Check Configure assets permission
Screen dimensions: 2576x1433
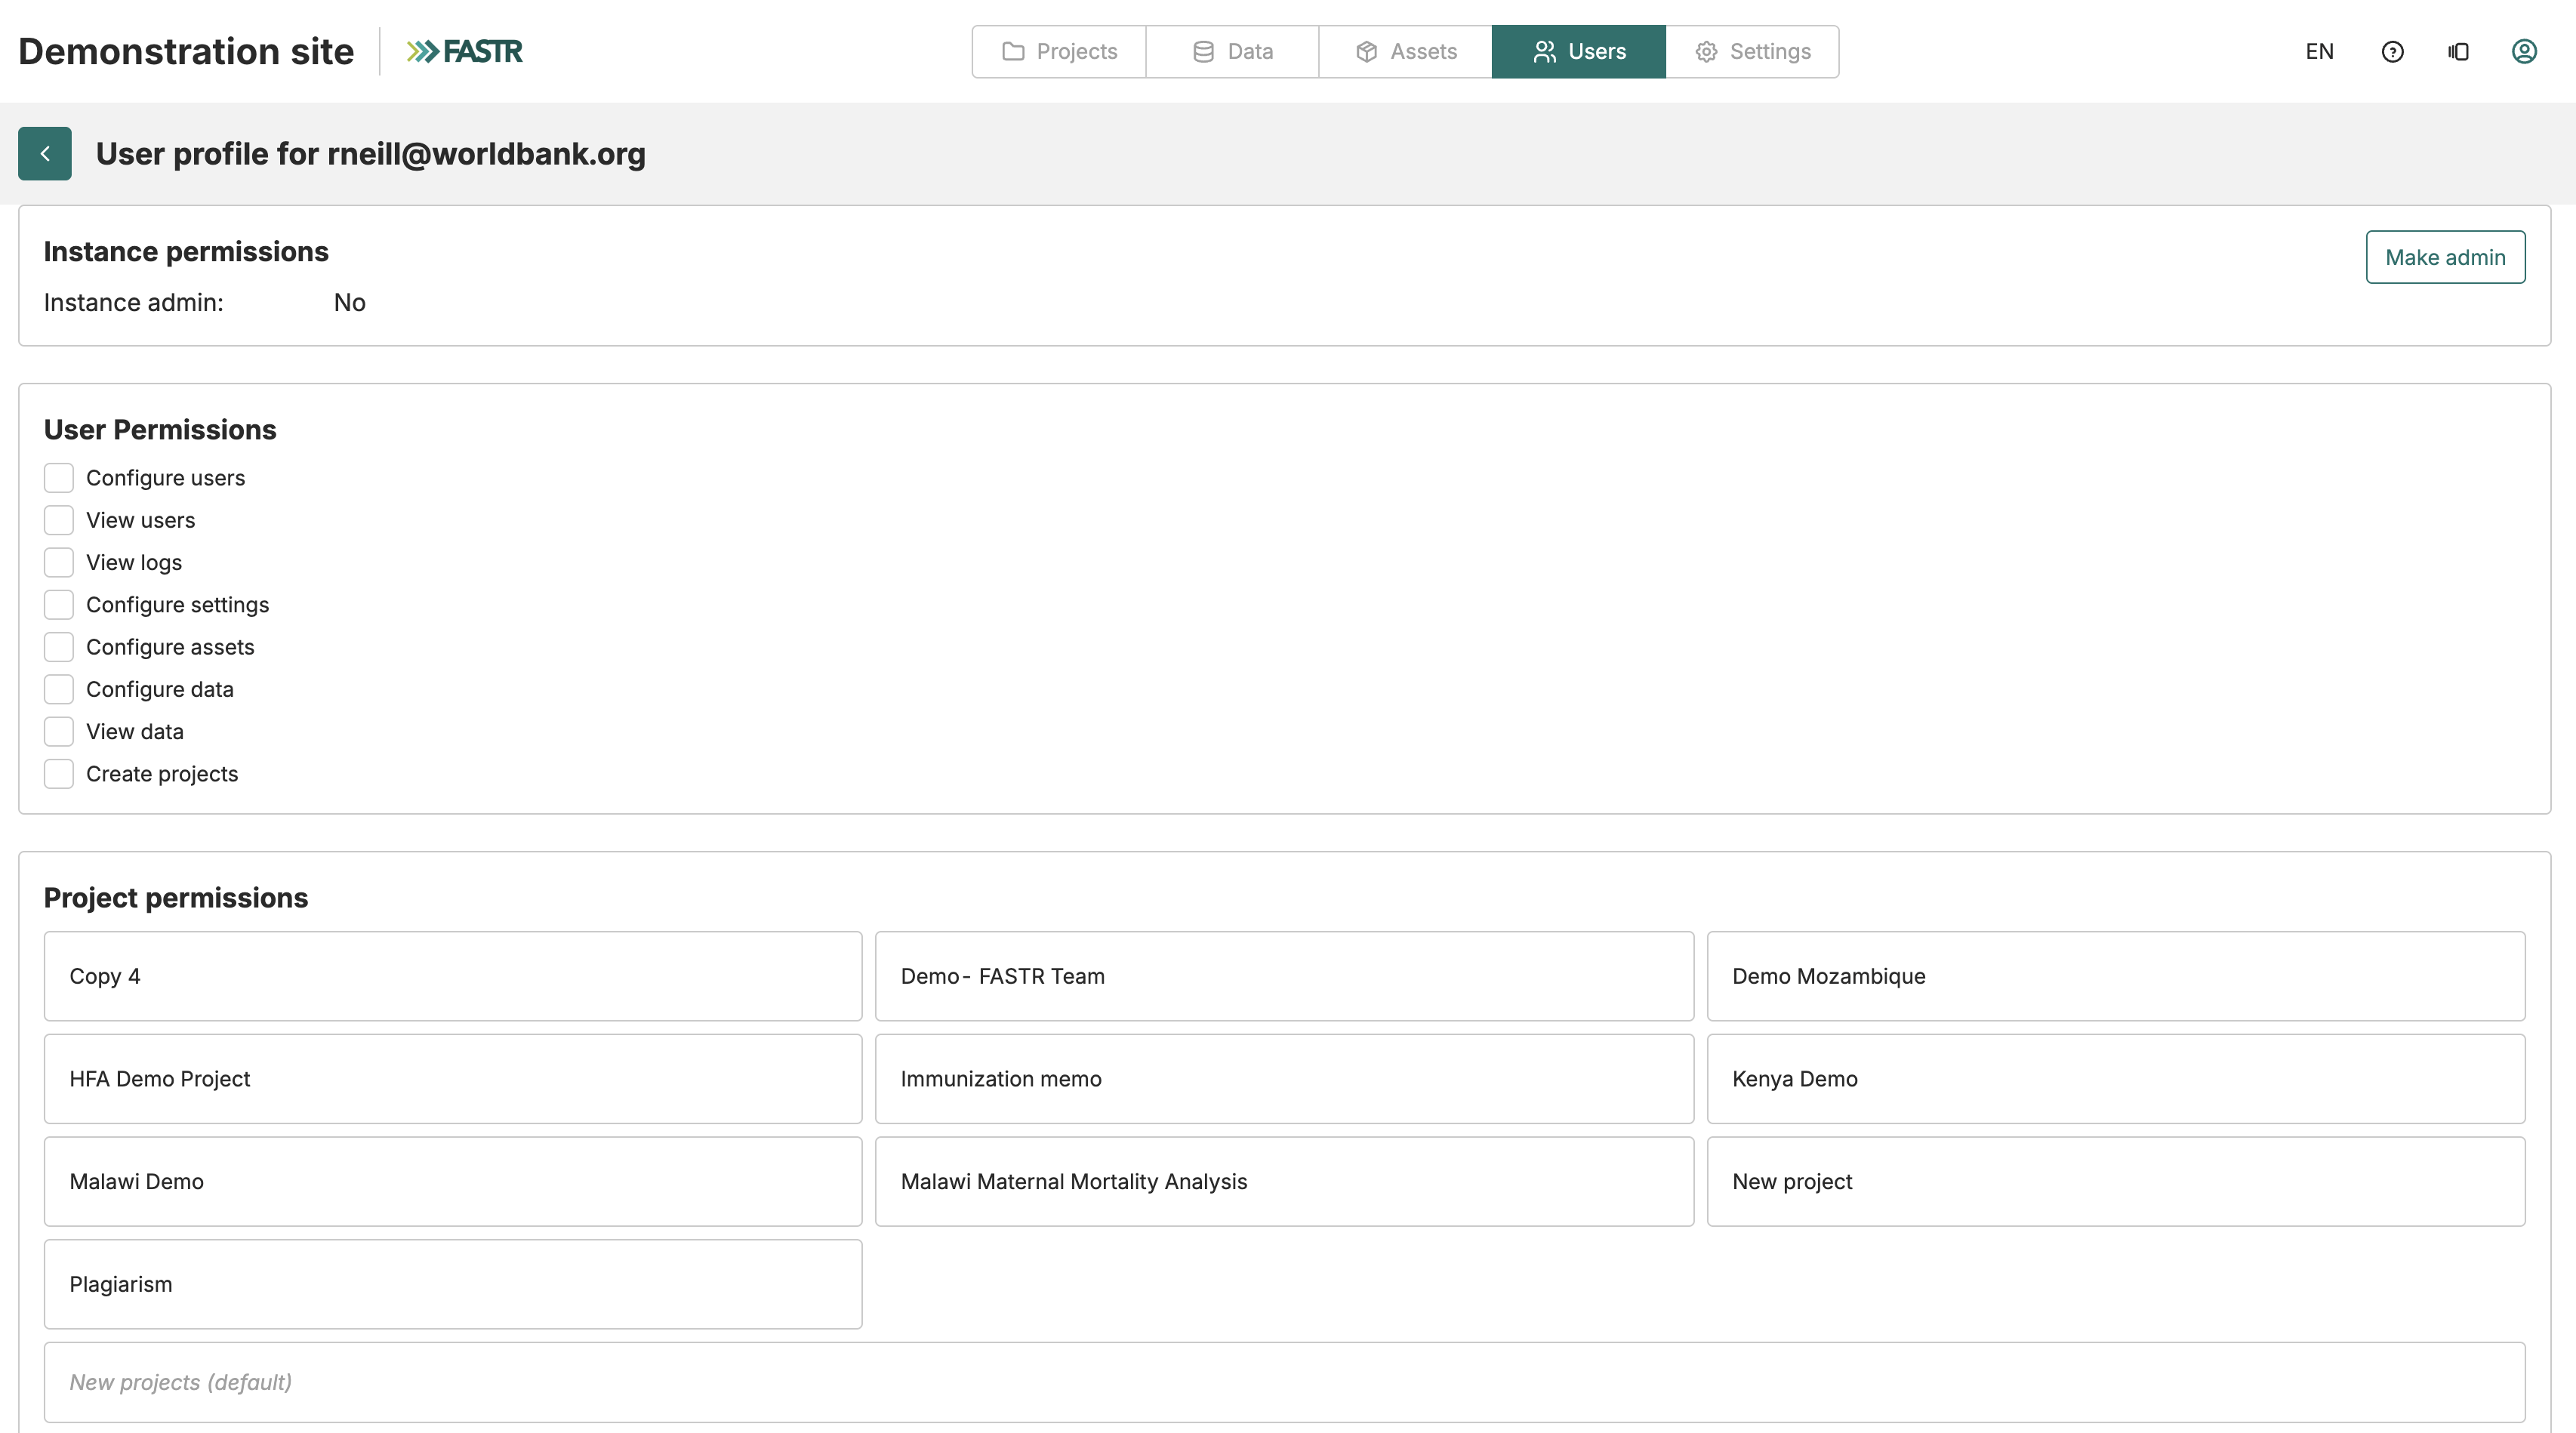(x=59, y=647)
